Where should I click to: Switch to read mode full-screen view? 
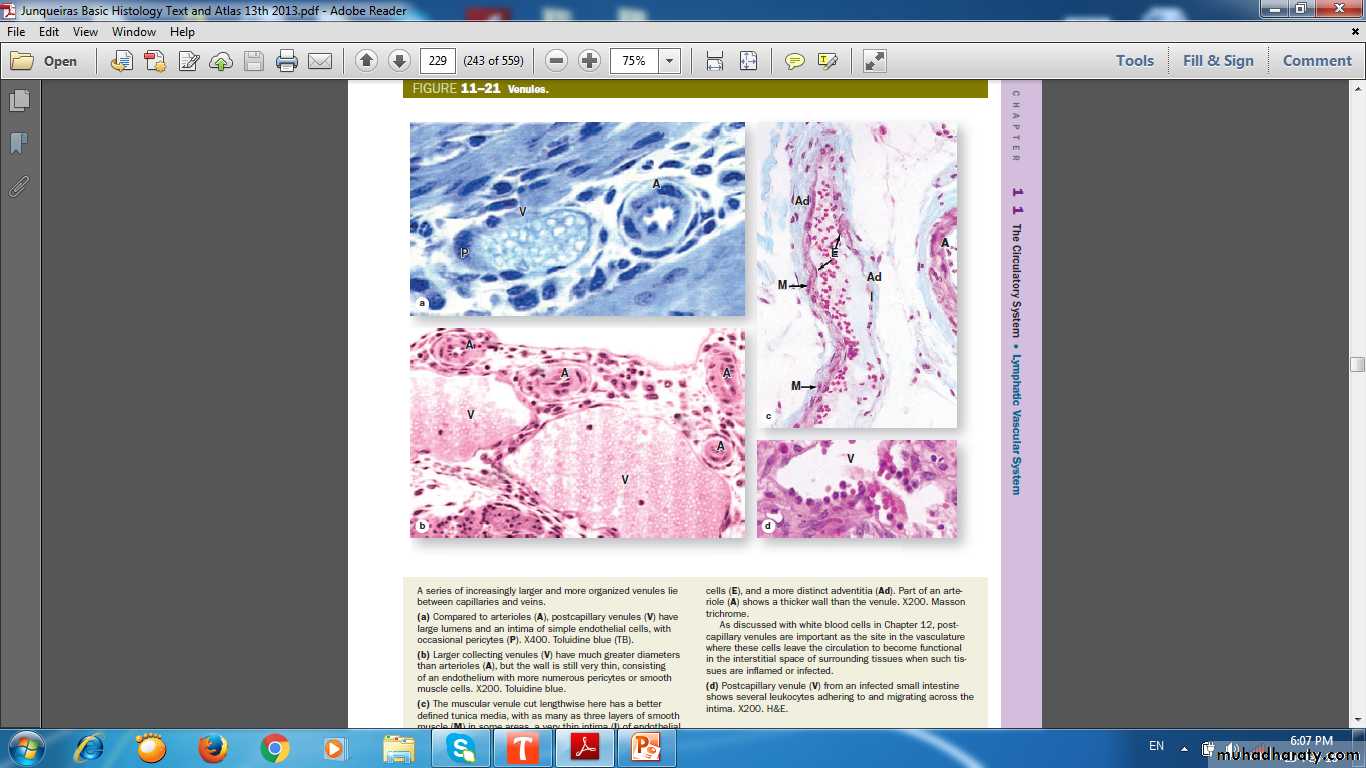(874, 61)
